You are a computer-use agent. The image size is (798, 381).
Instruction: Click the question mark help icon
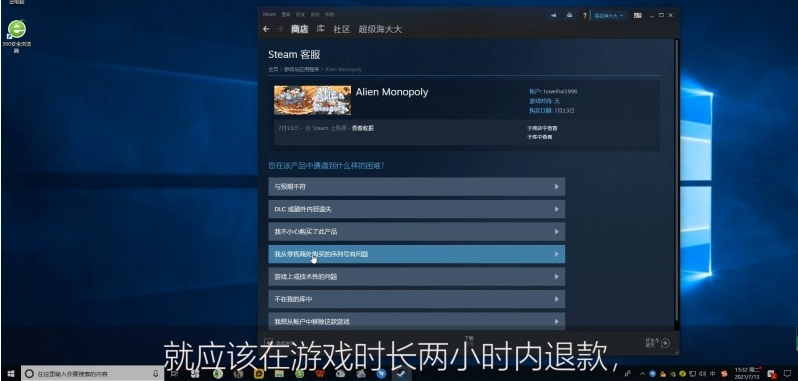(x=585, y=15)
